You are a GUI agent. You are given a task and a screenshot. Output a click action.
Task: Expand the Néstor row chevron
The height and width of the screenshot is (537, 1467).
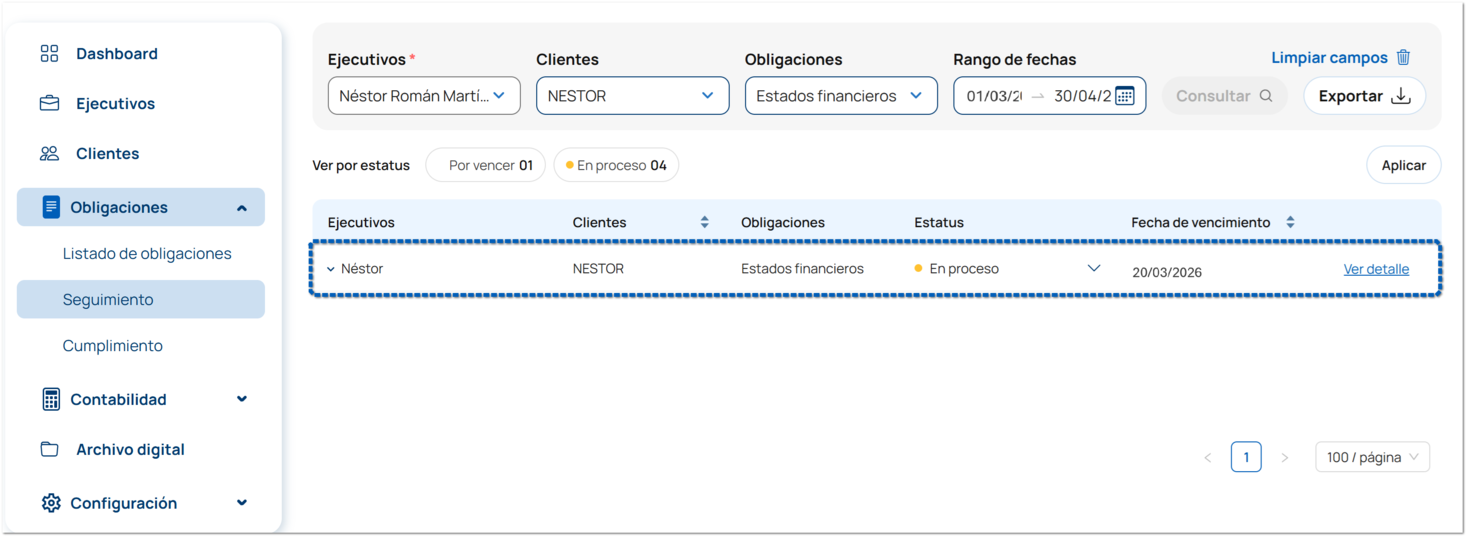click(331, 269)
